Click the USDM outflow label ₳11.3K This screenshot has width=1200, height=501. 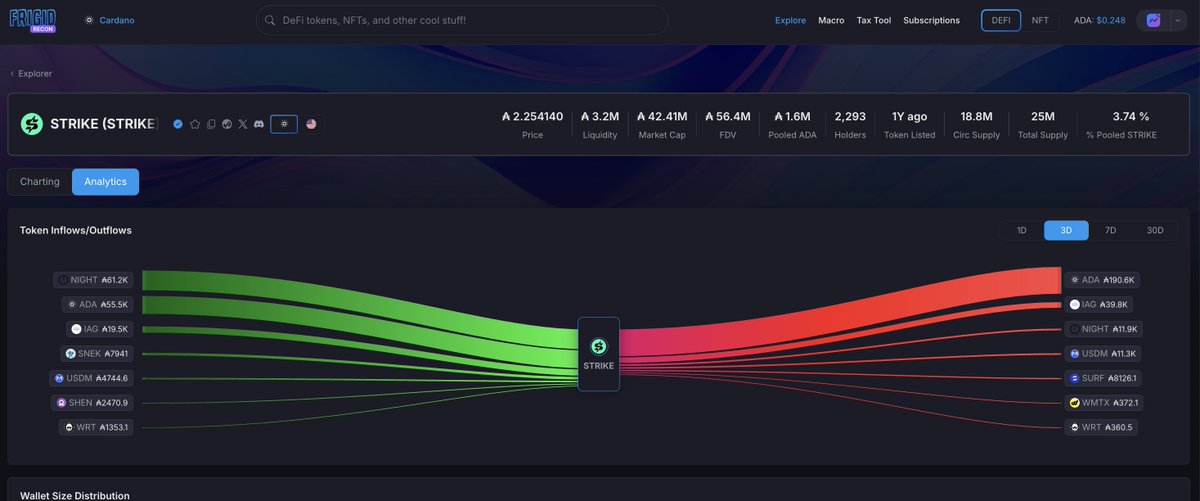click(x=1104, y=353)
